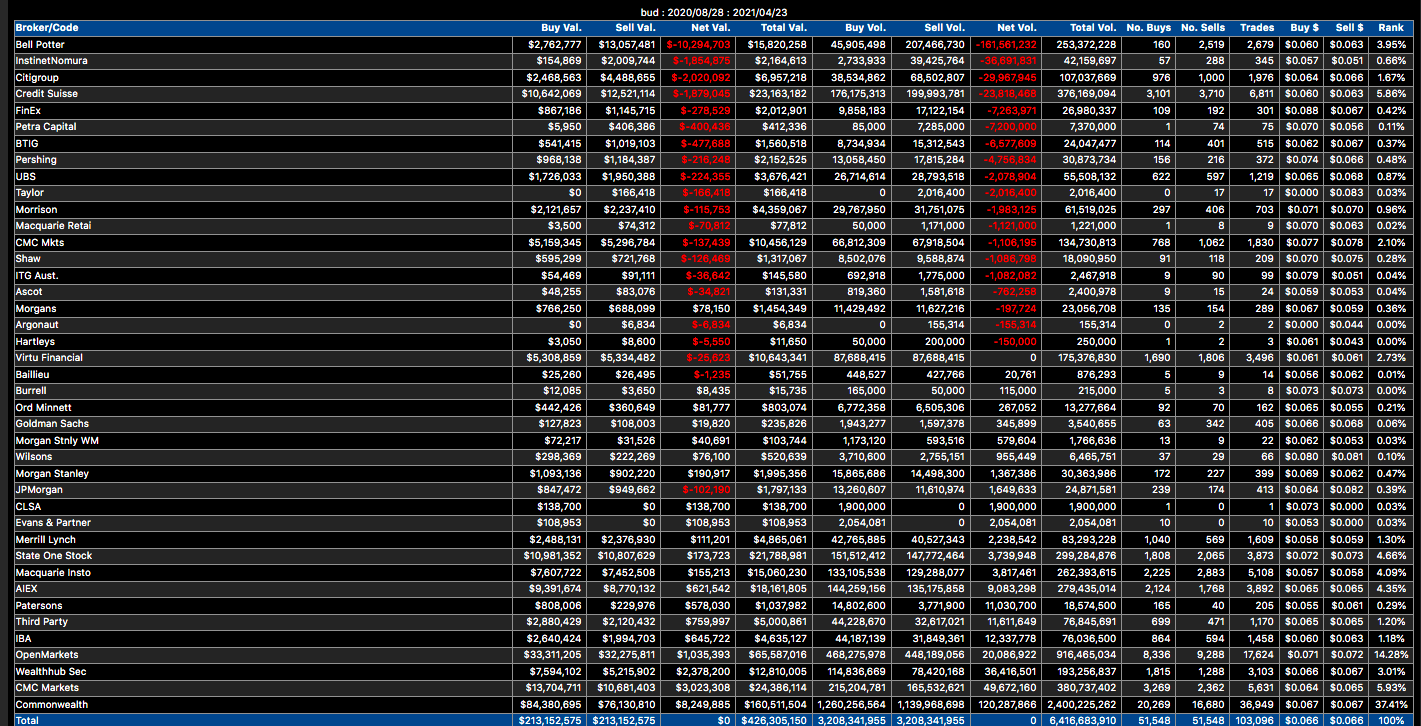Click the Broker/Code column header

(x=46, y=28)
